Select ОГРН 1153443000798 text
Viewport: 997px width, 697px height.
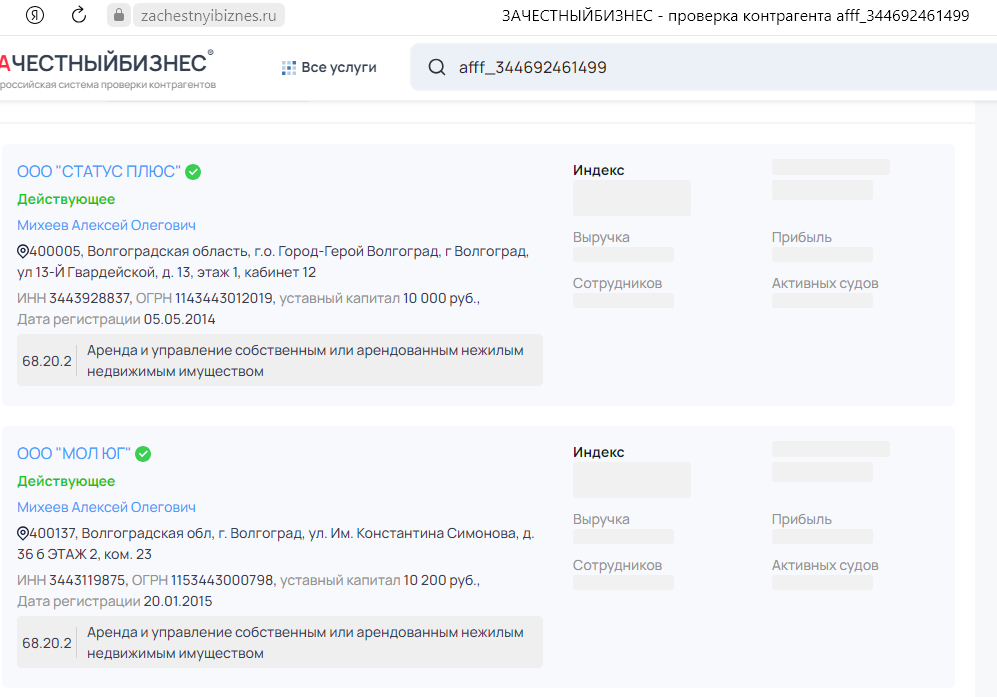tap(203, 581)
